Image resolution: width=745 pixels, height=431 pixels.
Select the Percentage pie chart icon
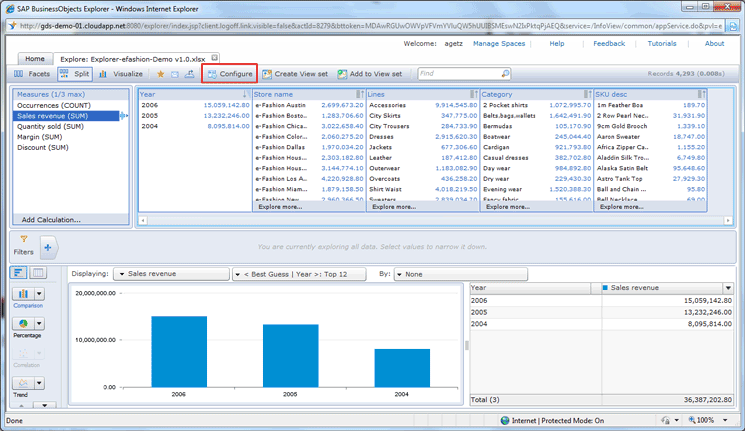pyautogui.click(x=23, y=324)
